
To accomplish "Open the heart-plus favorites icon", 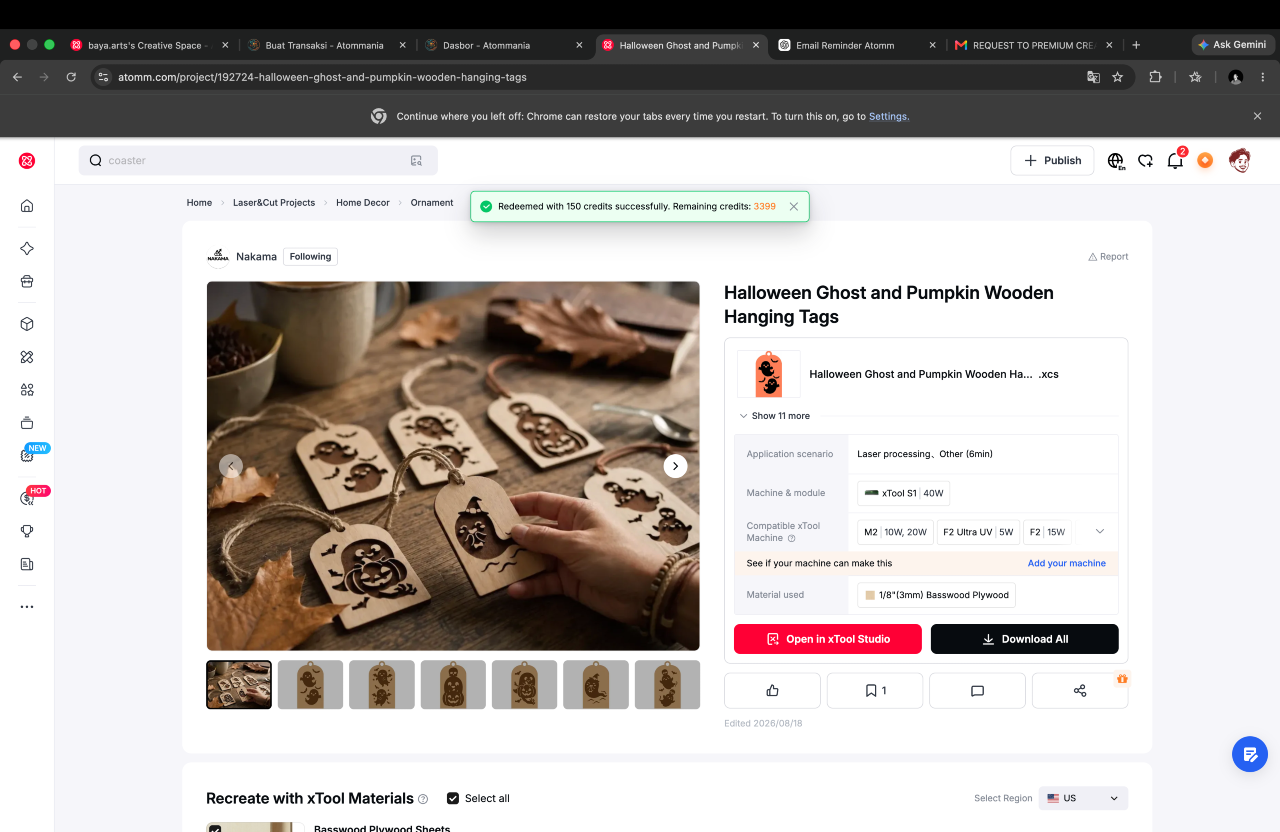I will (x=1146, y=161).
